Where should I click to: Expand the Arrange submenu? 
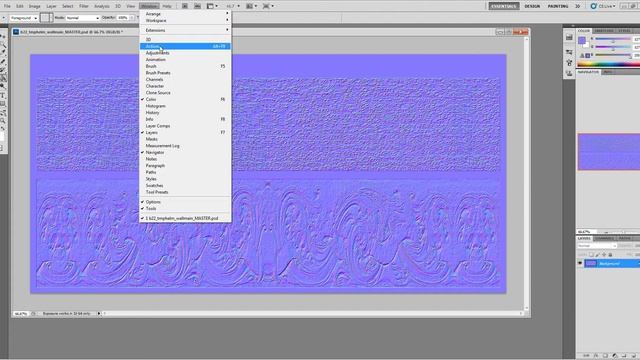(185, 14)
